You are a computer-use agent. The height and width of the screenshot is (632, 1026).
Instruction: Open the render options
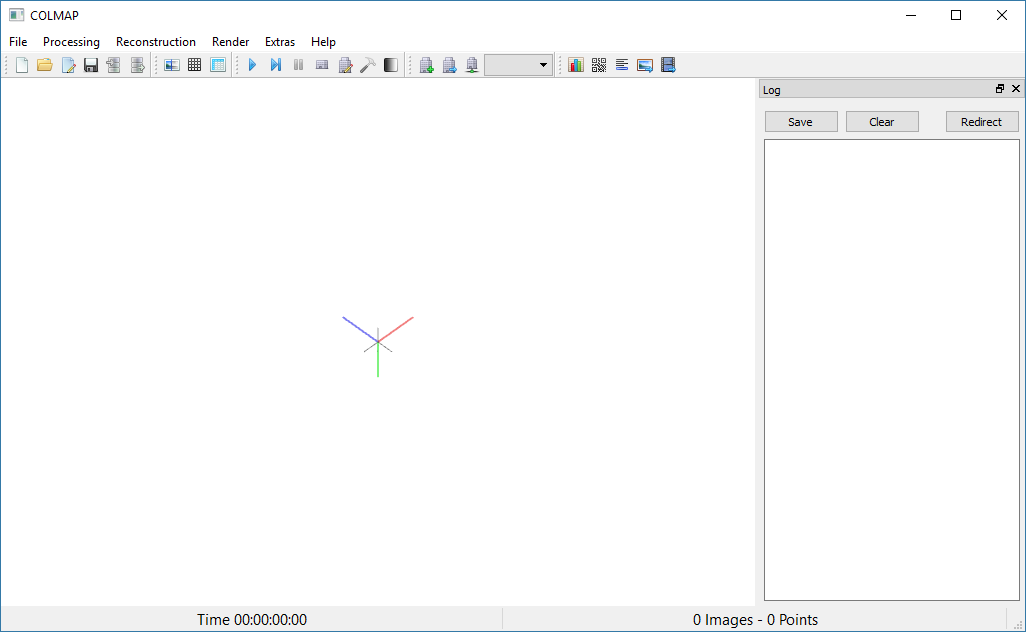(390, 64)
